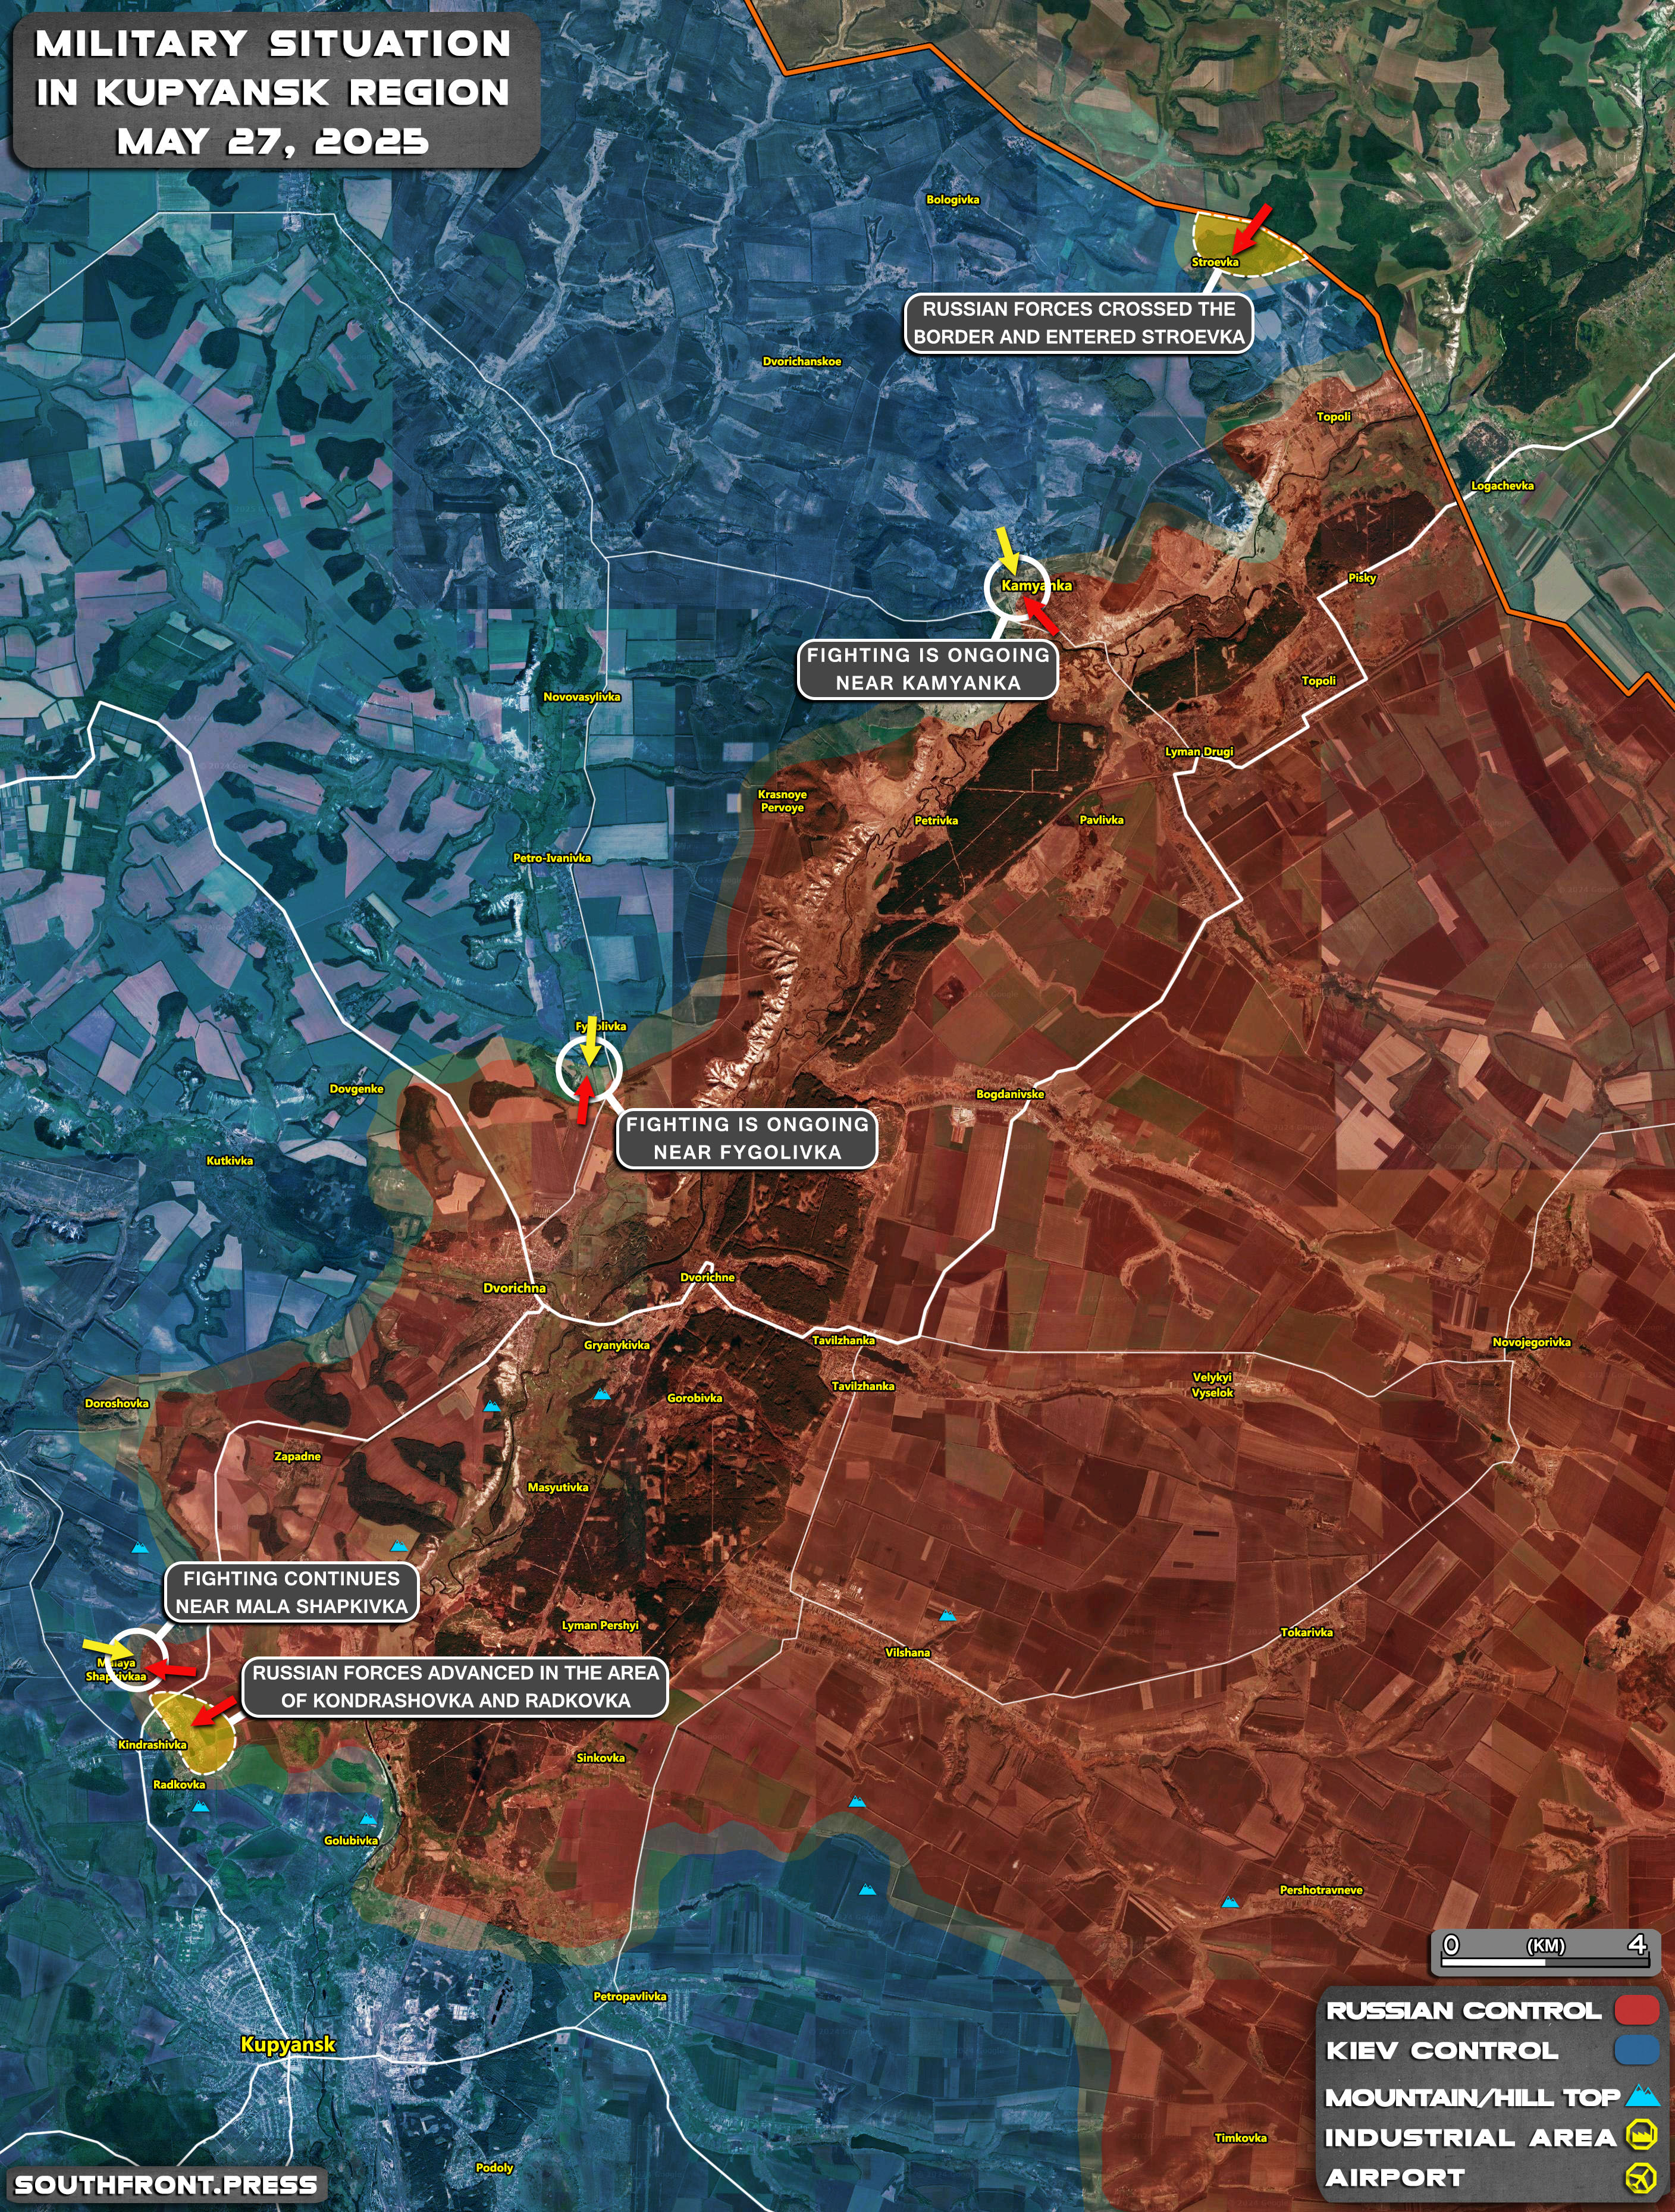Click the Kondrashovka and Radkovka advance callout
Image resolution: width=1675 pixels, height=2212 pixels.
click(455, 1686)
